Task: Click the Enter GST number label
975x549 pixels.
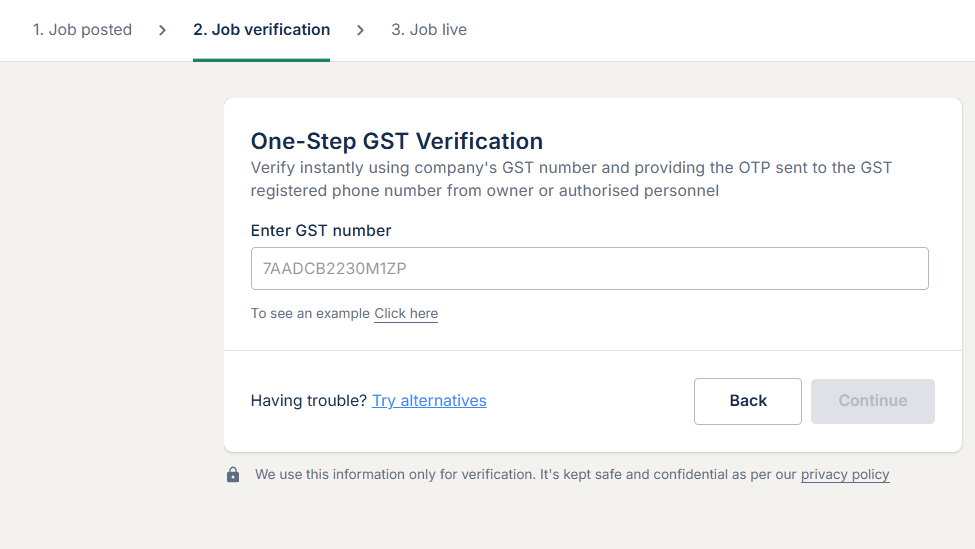Action: (x=321, y=231)
